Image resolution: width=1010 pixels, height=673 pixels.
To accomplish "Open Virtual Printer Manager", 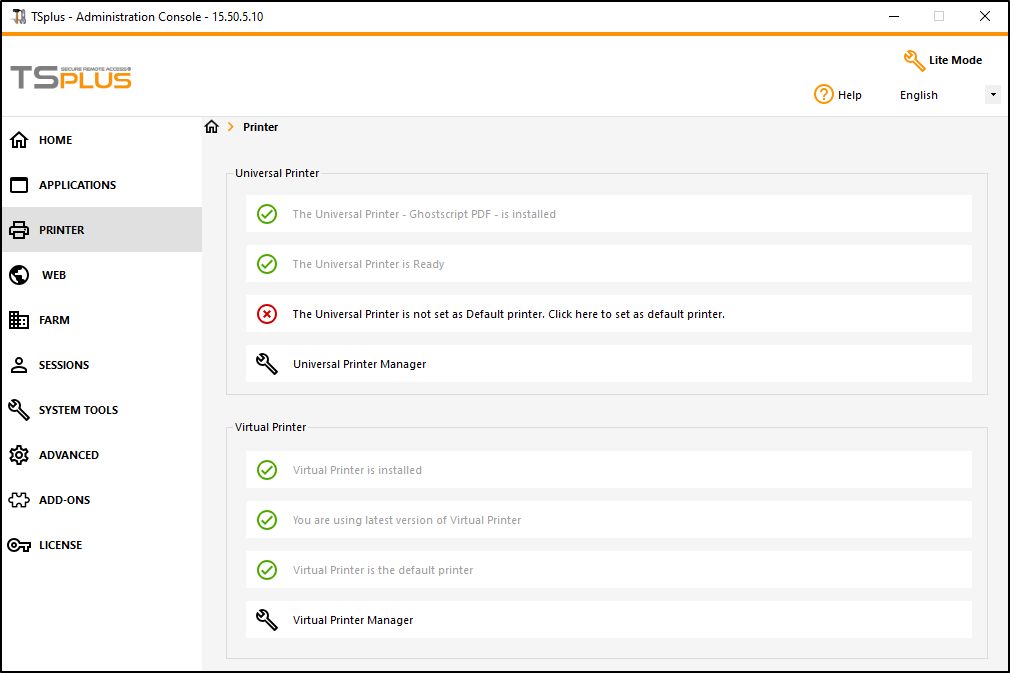I will coord(350,620).
